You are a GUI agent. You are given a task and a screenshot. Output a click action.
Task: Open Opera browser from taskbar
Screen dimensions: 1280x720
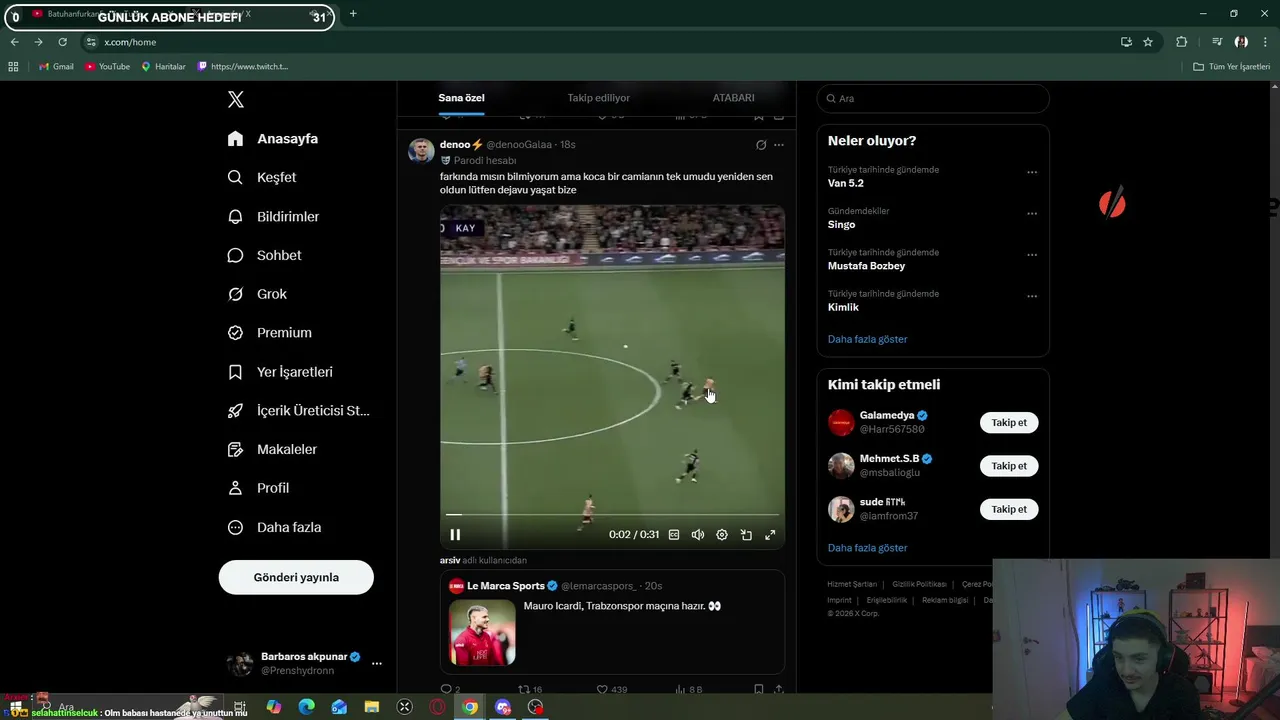pyautogui.click(x=437, y=707)
